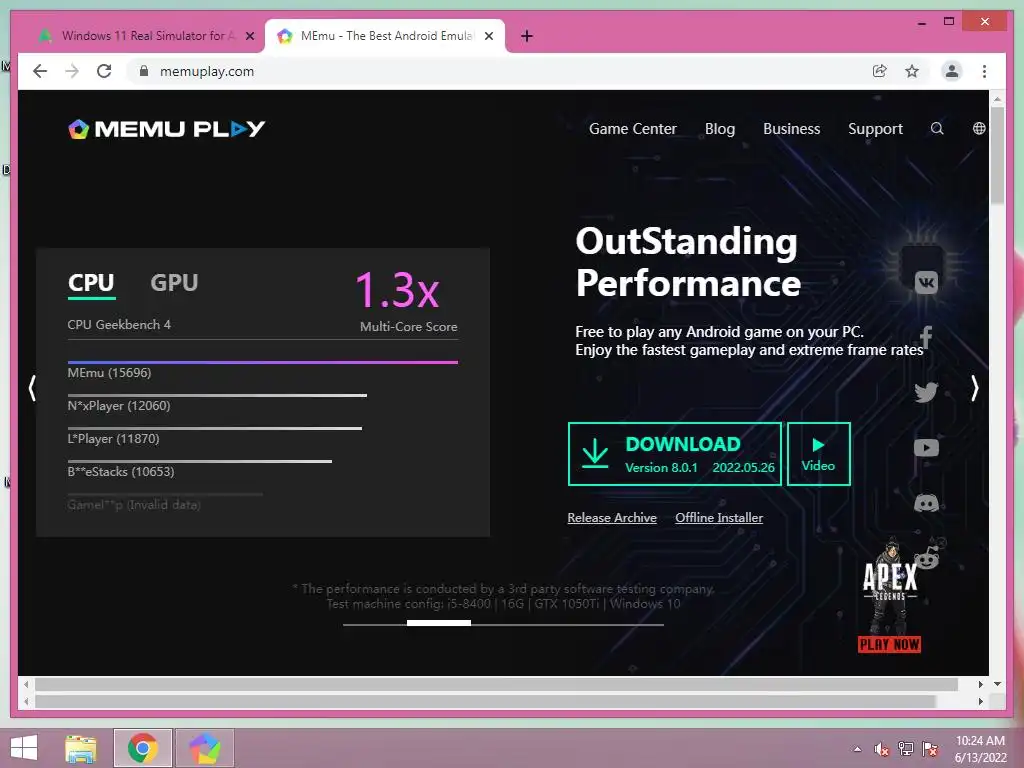This screenshot has height=768, width=1024.
Task: Show previous slide with left arrow
Action: coord(32,388)
